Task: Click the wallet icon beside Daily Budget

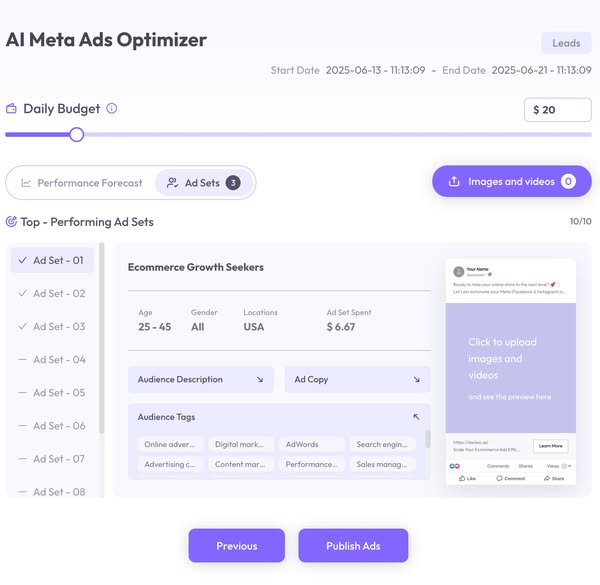Action: (12, 109)
